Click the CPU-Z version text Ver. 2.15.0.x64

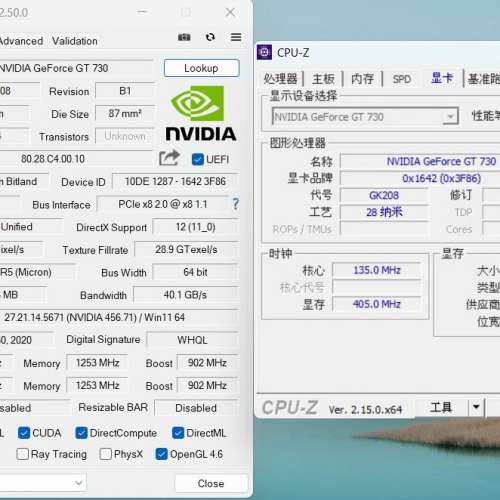365,409
